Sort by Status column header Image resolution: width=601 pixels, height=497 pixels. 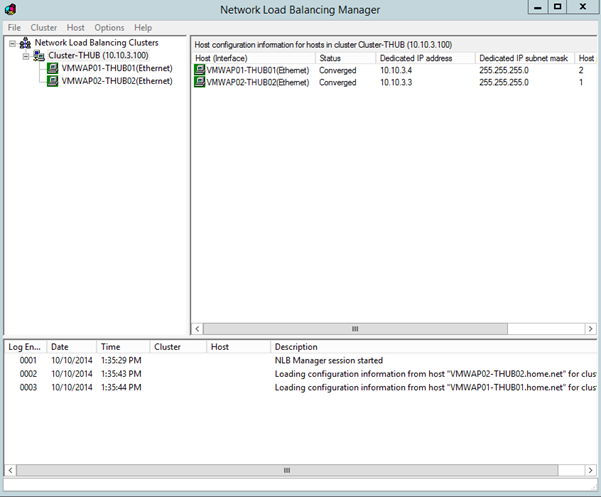click(x=345, y=58)
